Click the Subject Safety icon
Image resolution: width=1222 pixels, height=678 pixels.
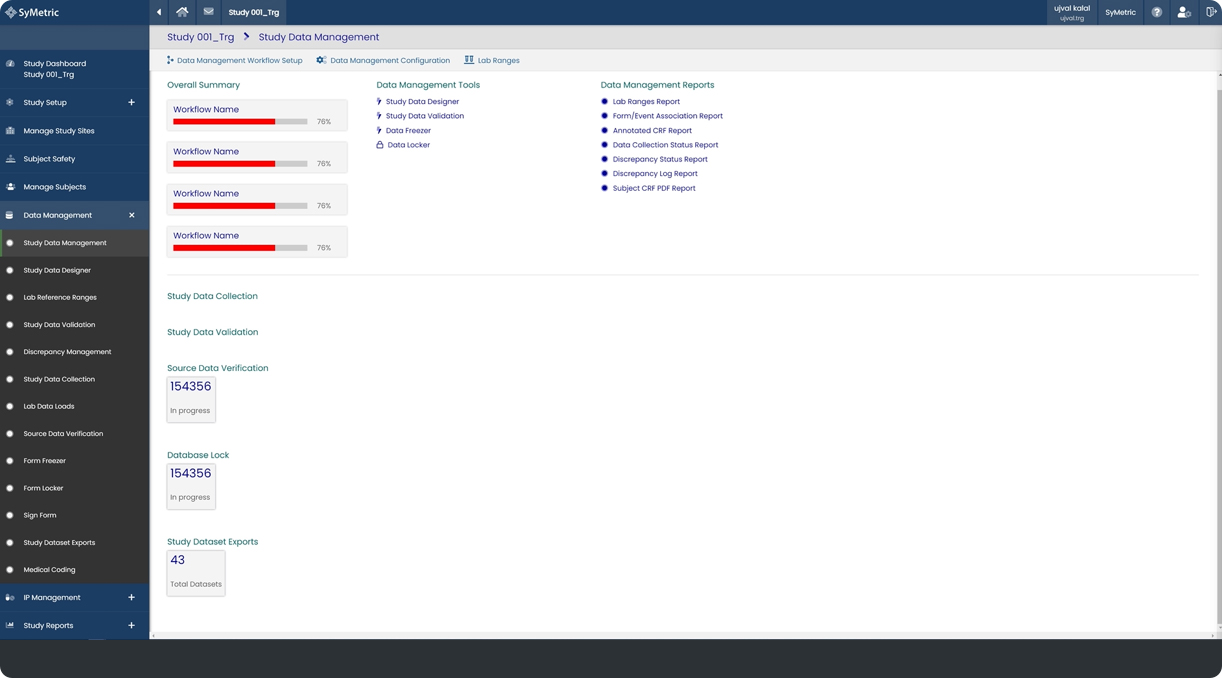(10, 159)
